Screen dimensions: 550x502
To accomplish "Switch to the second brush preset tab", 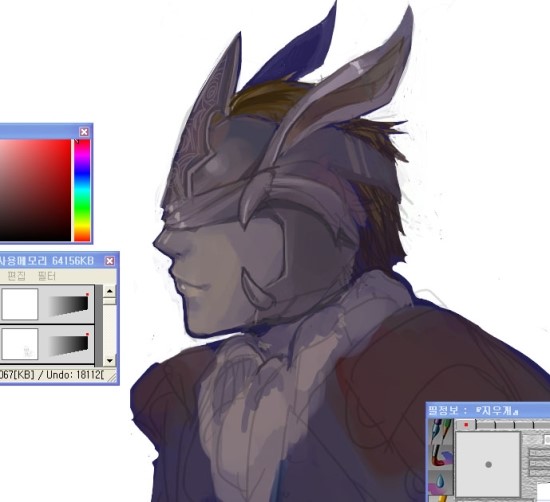I will click(x=485, y=425).
